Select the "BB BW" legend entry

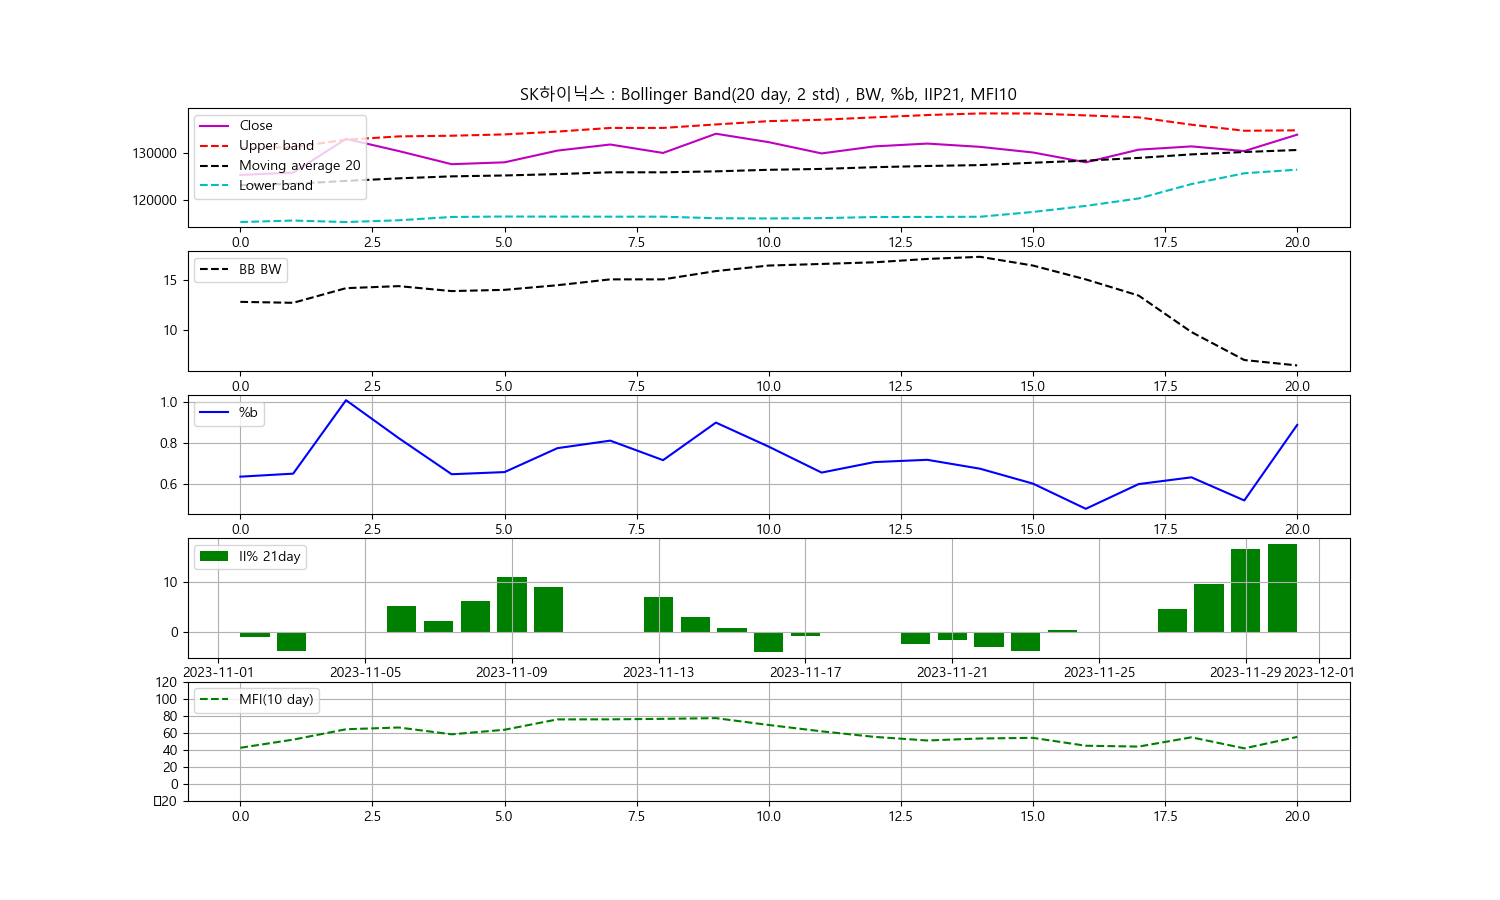click(241, 270)
